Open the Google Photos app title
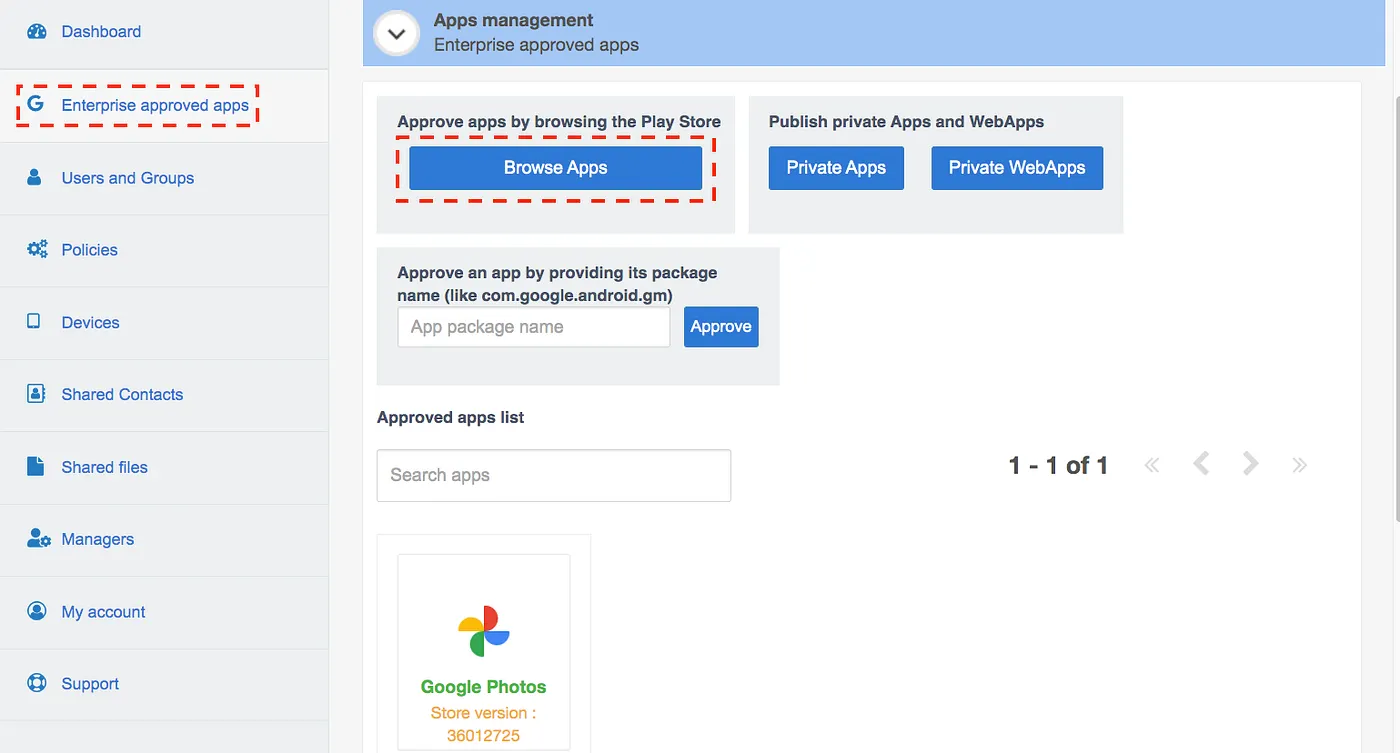This screenshot has height=753, width=1400. click(484, 687)
